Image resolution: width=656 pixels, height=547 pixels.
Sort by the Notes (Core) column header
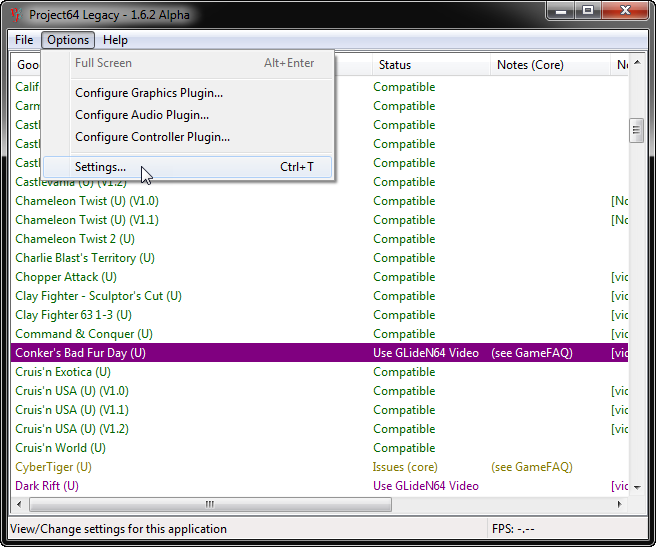click(550, 65)
